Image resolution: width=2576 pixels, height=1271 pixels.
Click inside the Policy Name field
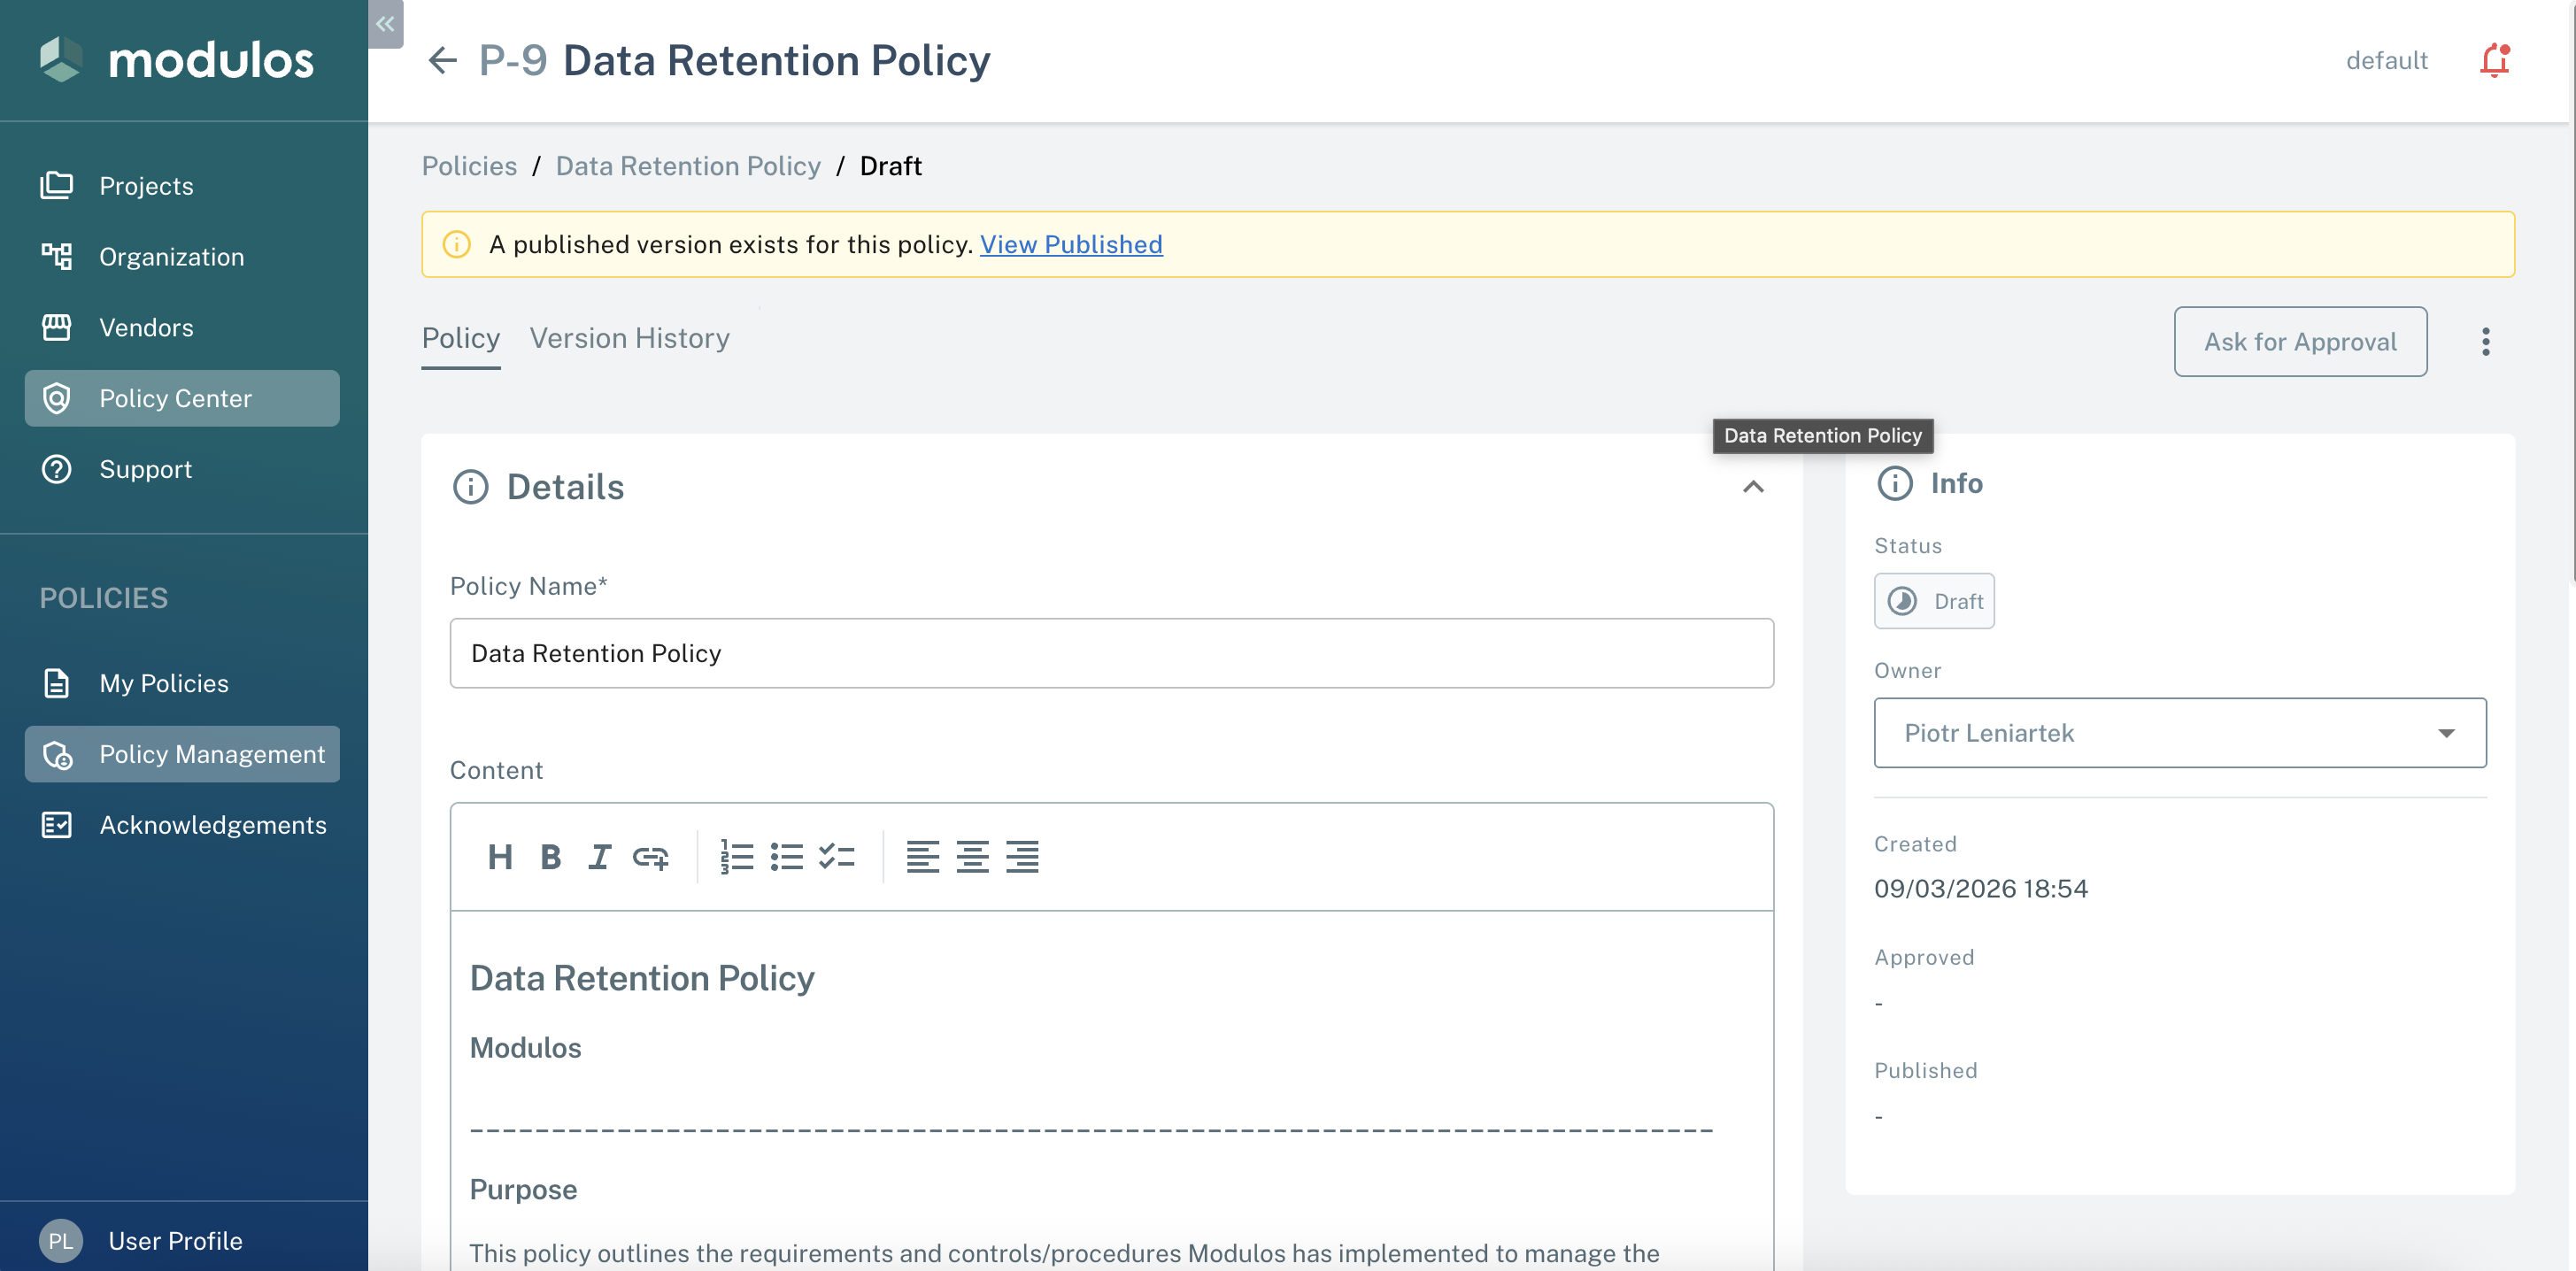pos(1112,653)
